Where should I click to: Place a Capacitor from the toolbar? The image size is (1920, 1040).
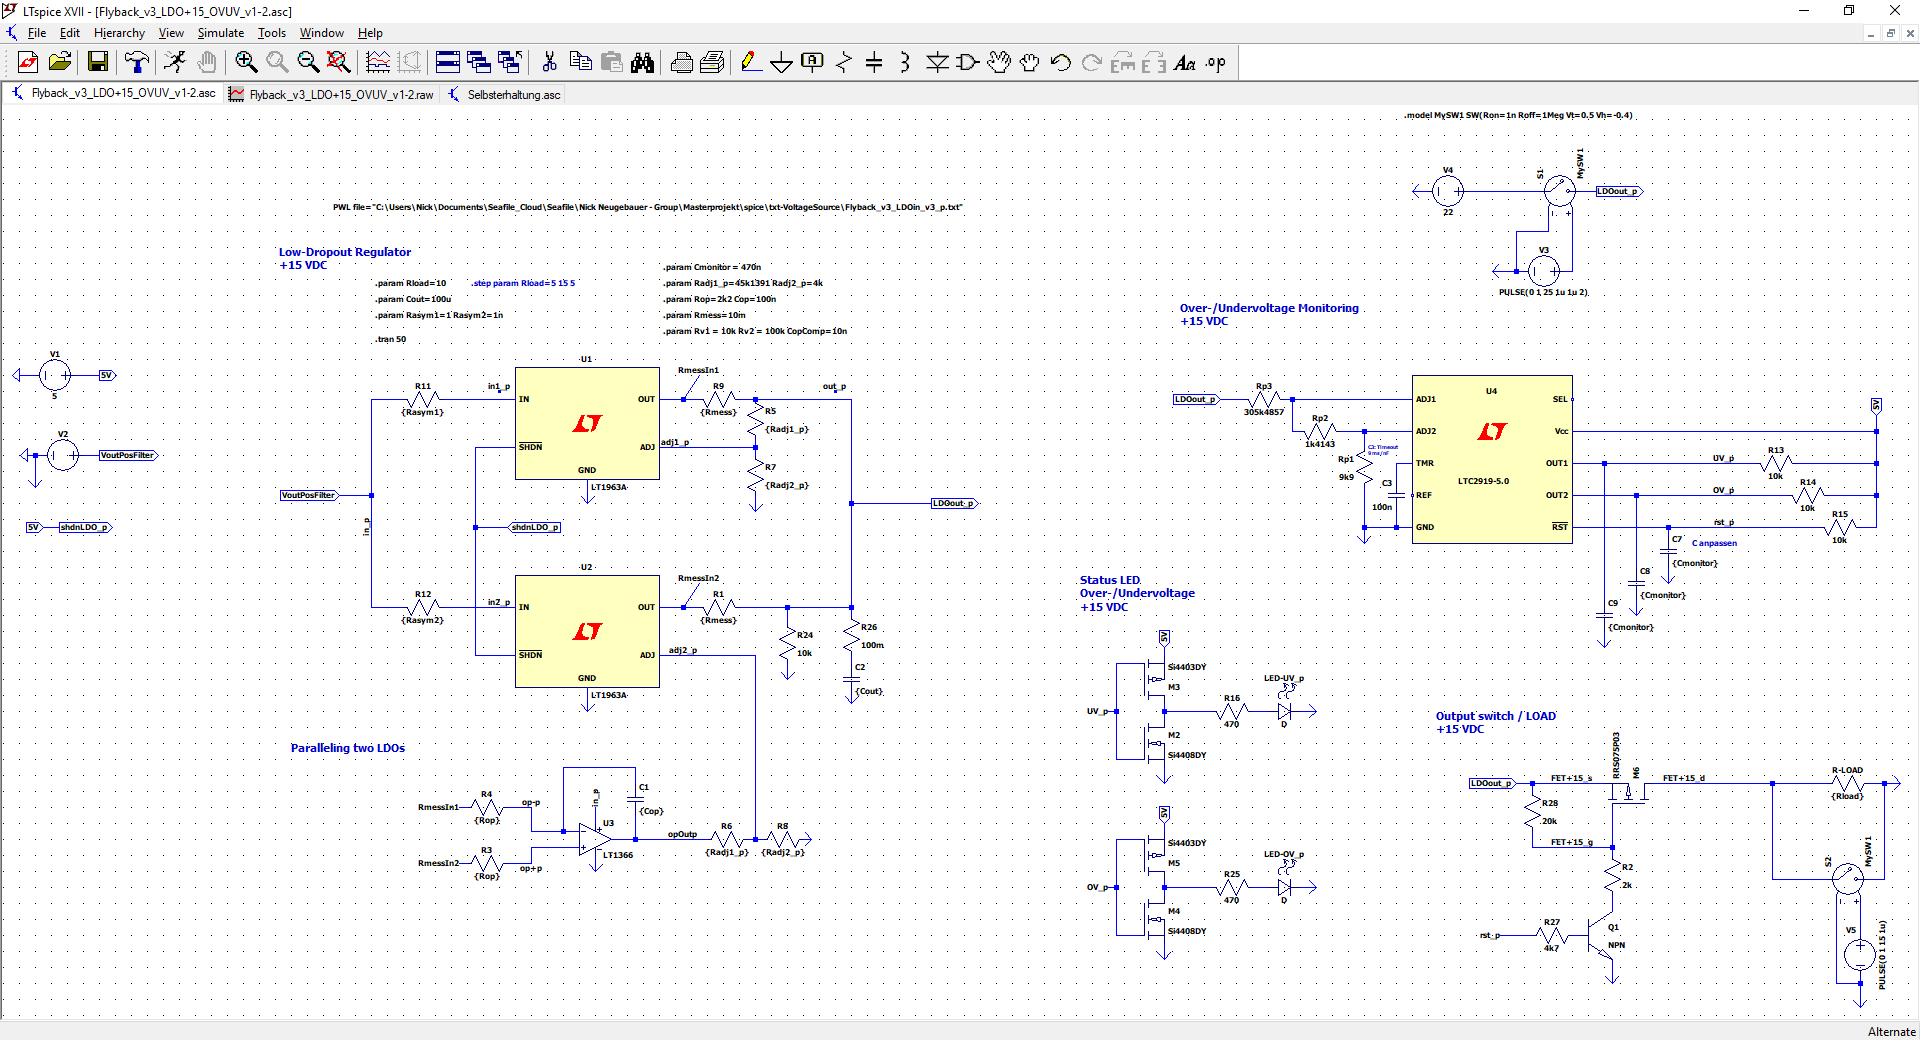coord(874,62)
